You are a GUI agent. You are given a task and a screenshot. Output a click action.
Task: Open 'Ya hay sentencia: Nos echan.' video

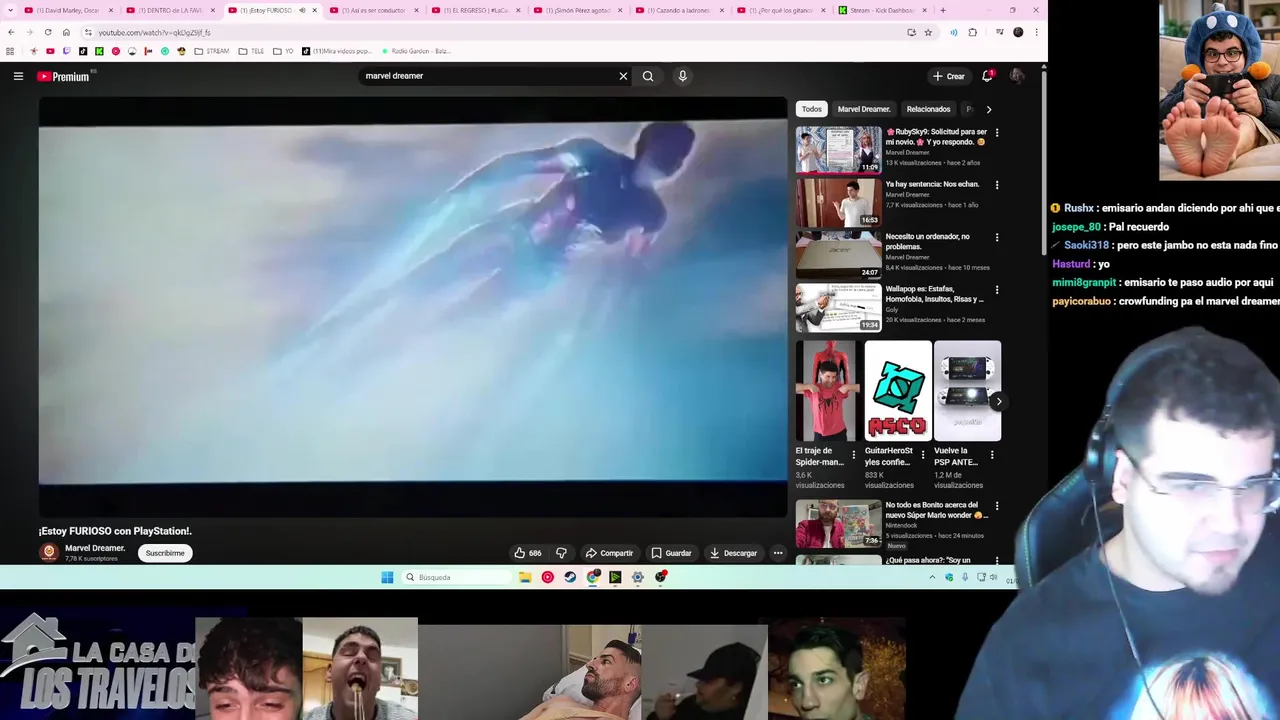pos(838,202)
